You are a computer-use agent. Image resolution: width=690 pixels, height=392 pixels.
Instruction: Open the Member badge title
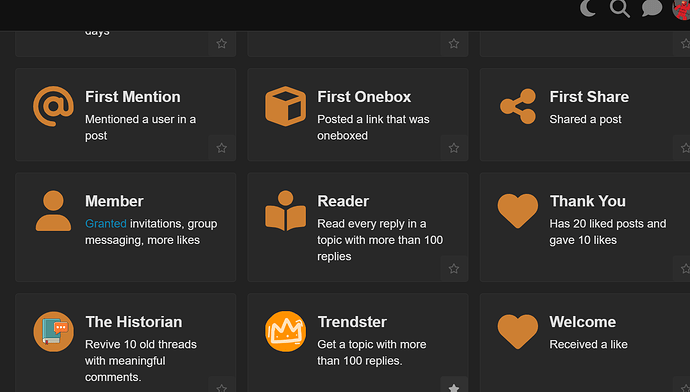[x=114, y=201]
